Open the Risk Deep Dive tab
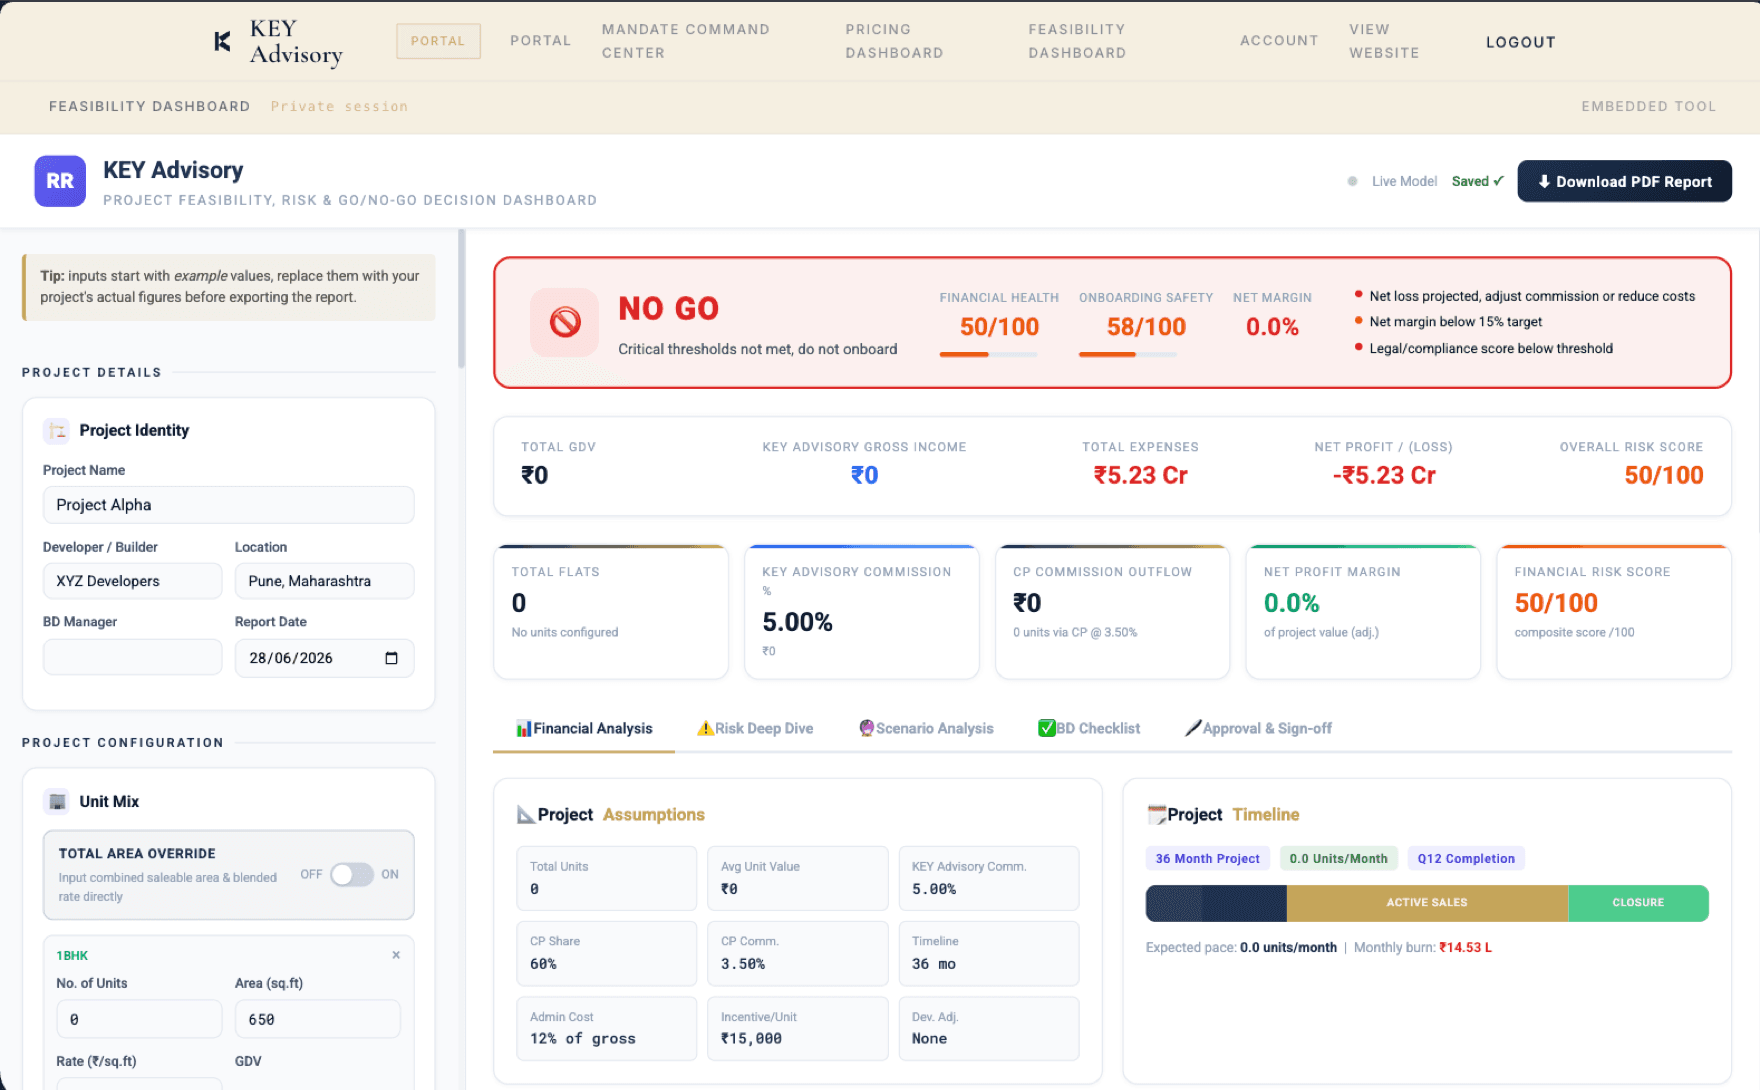1760x1090 pixels. [x=755, y=728]
